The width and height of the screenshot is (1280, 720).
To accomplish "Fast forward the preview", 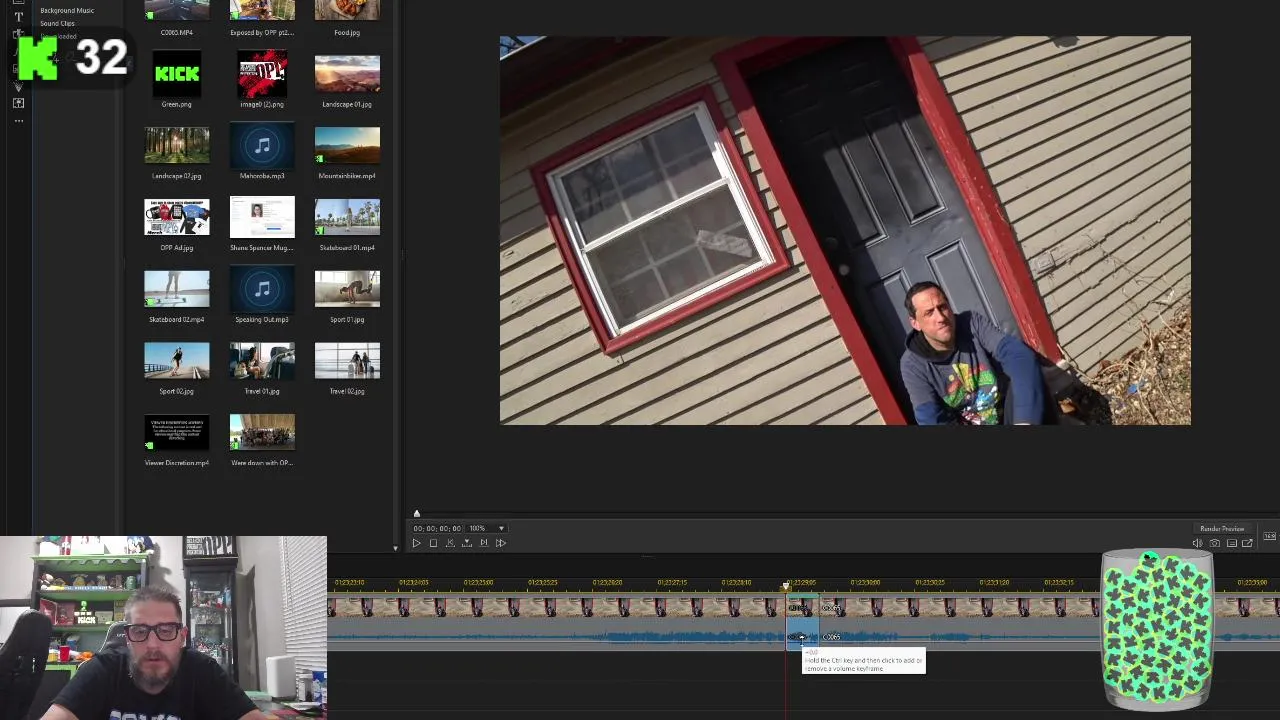I will [x=501, y=543].
